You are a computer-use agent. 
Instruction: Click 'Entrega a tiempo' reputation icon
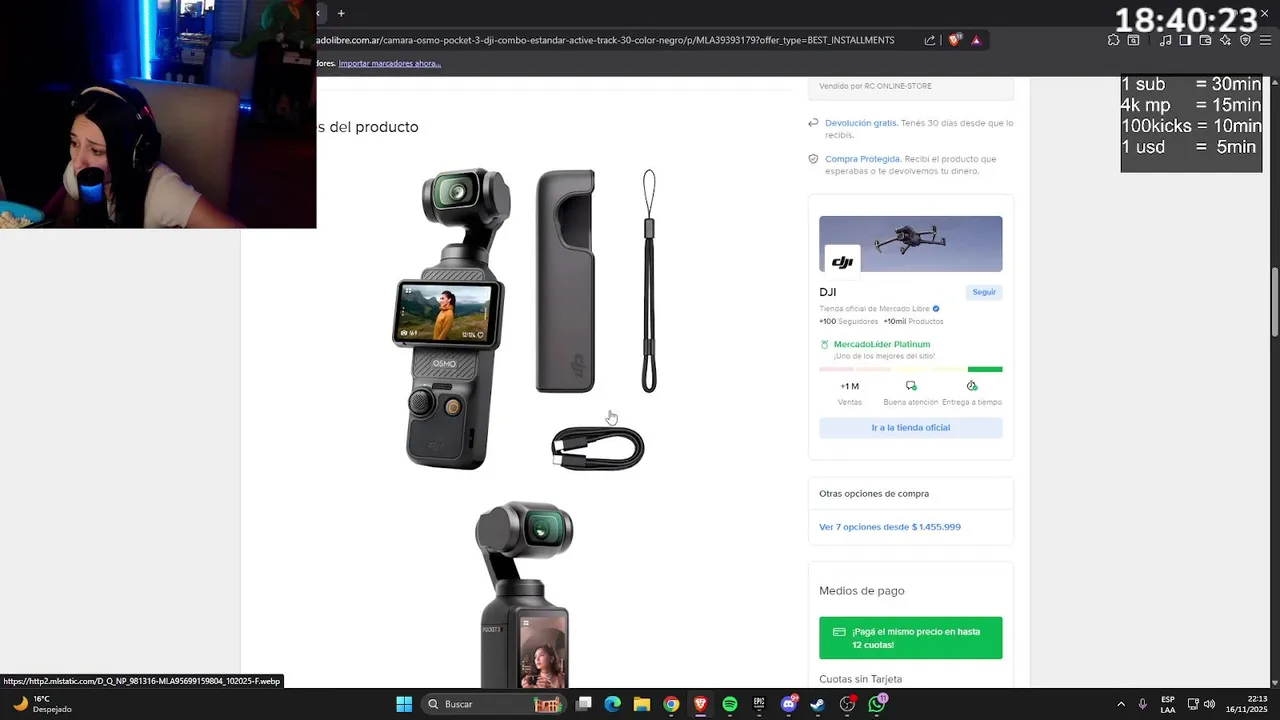pyautogui.click(x=972, y=386)
